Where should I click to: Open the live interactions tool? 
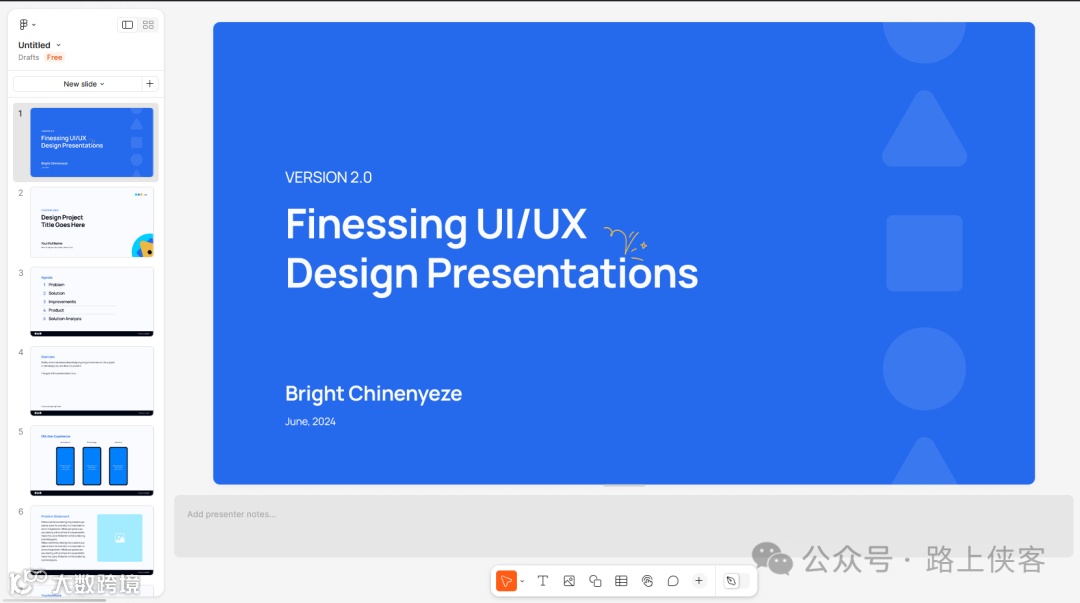(647, 581)
